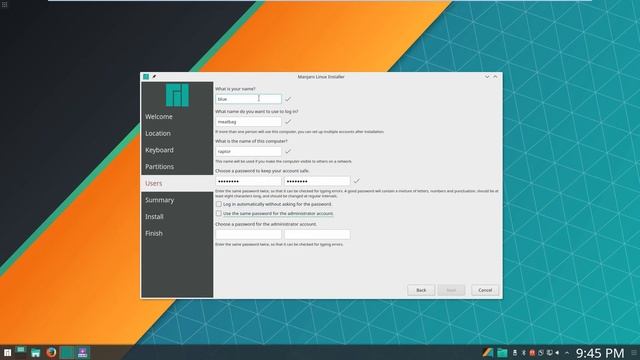The width and height of the screenshot is (640, 360).
Task: Select the Partitions step in sidebar
Action: (177, 167)
